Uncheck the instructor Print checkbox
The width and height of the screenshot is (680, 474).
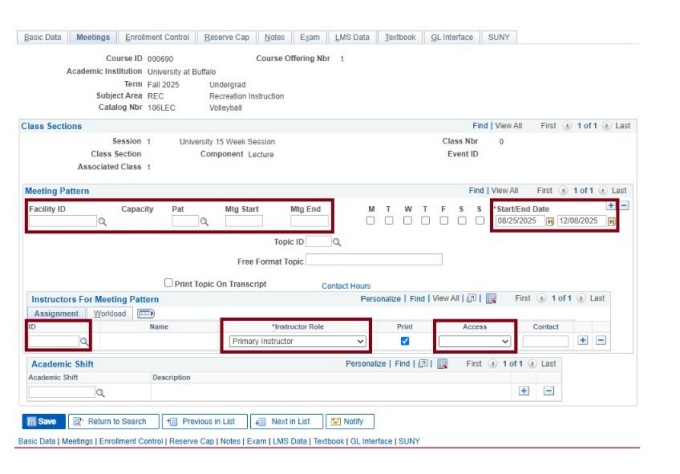405,341
